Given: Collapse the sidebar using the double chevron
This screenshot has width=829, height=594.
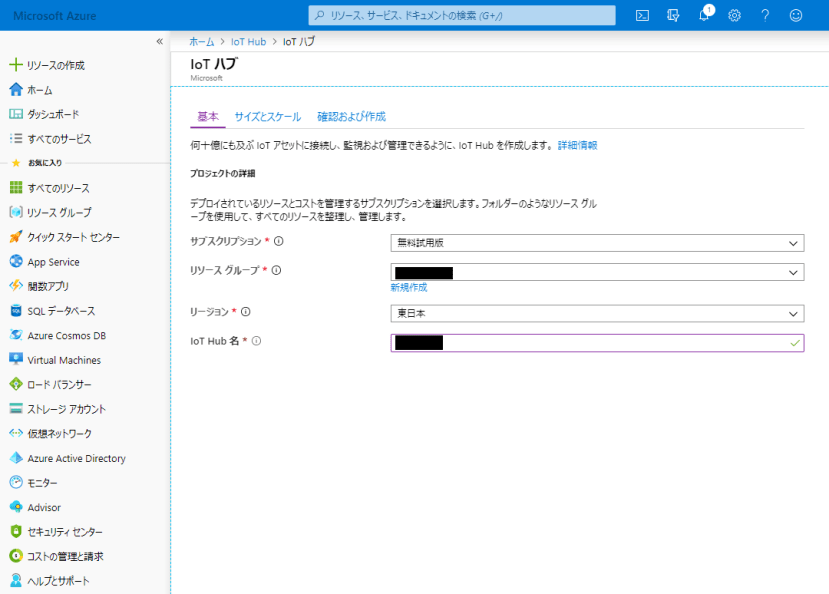Looking at the screenshot, I should 160,41.
